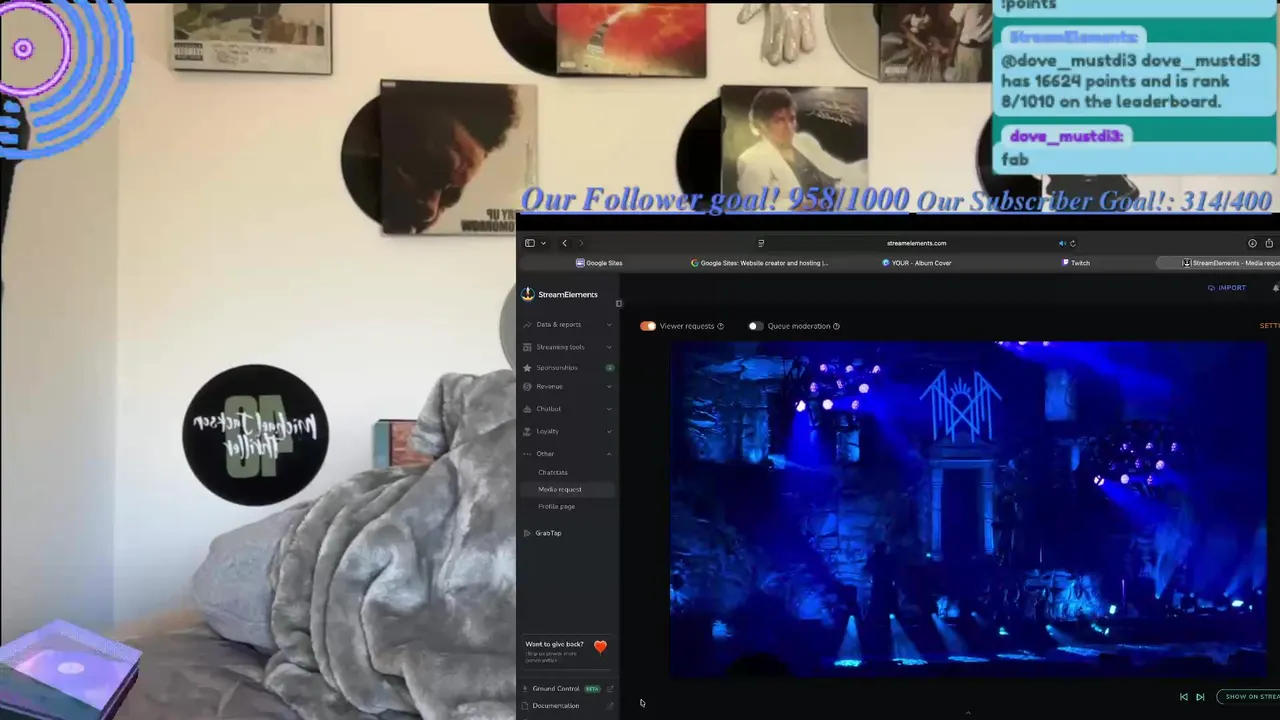Toggle the Viewer requests switch

(648, 326)
